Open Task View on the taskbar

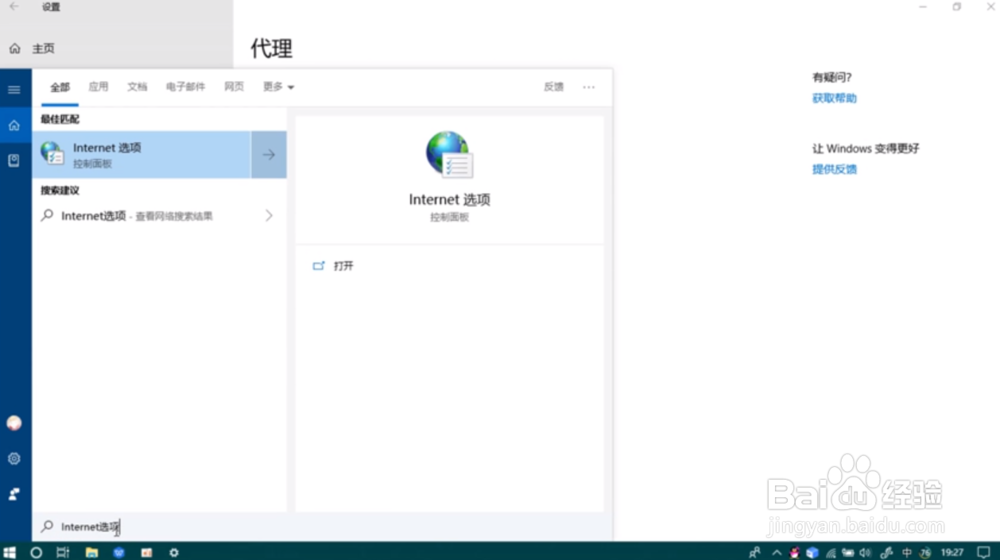[x=62, y=552]
